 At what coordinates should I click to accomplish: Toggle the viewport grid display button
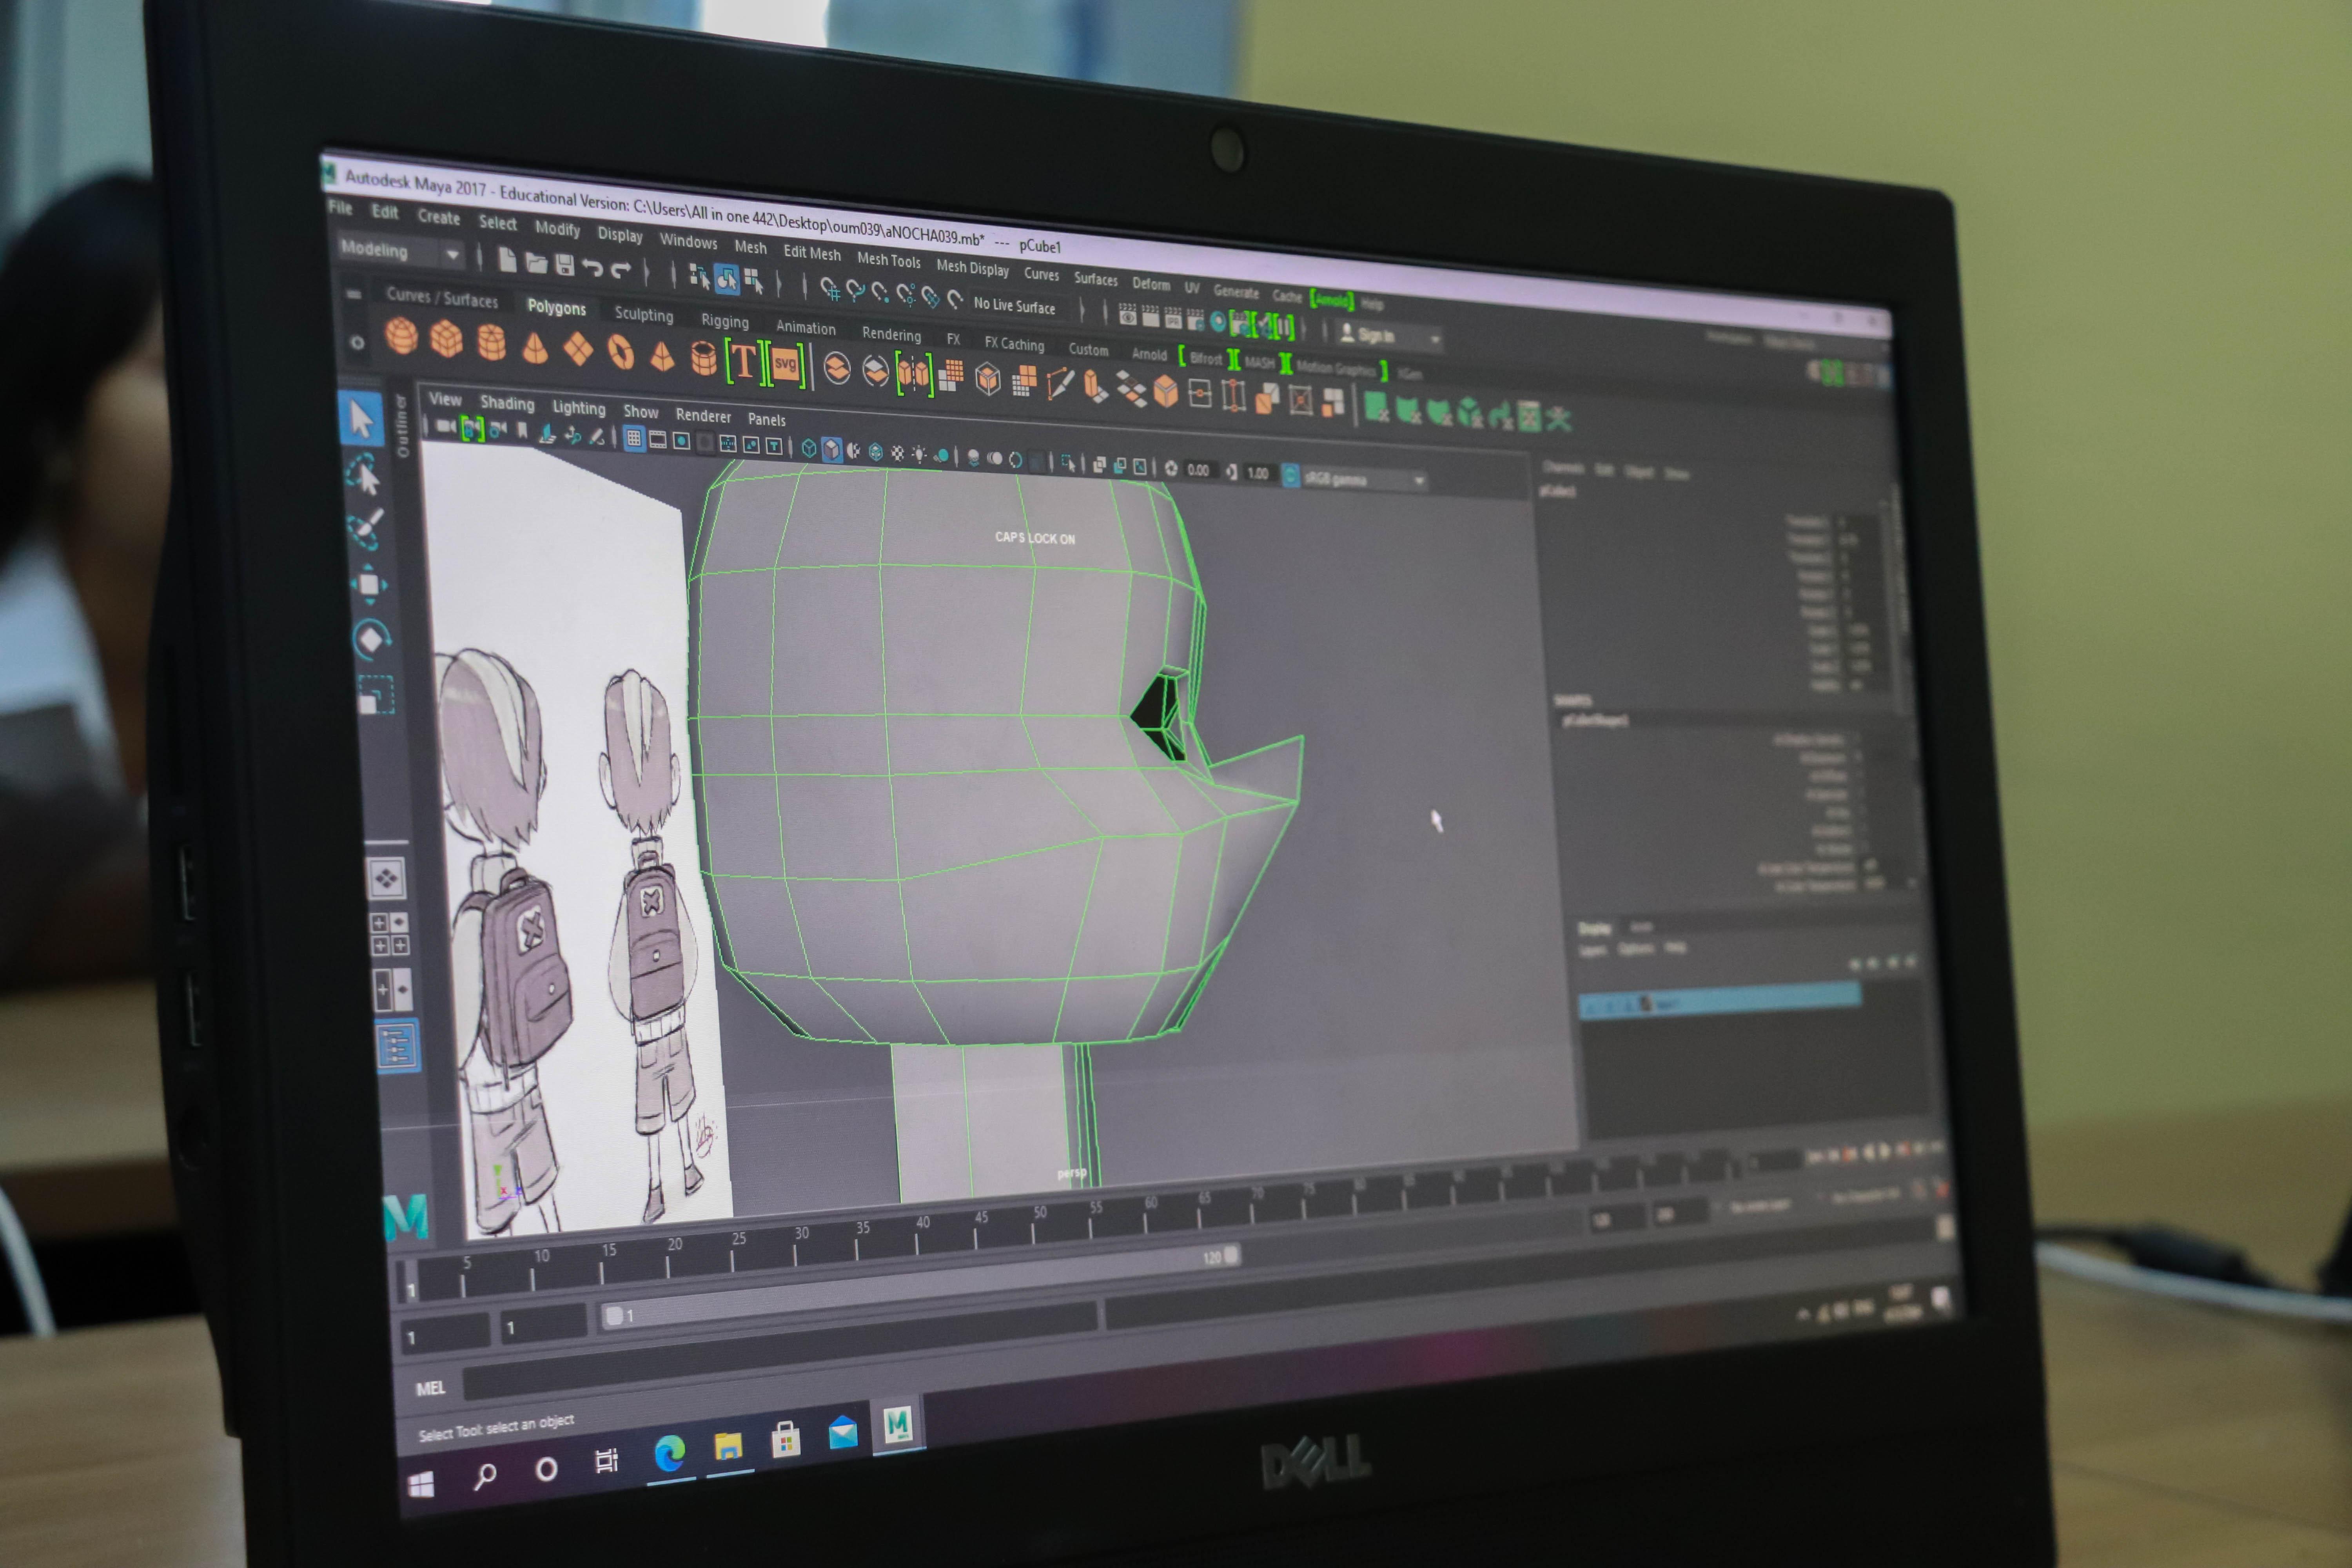[633, 439]
